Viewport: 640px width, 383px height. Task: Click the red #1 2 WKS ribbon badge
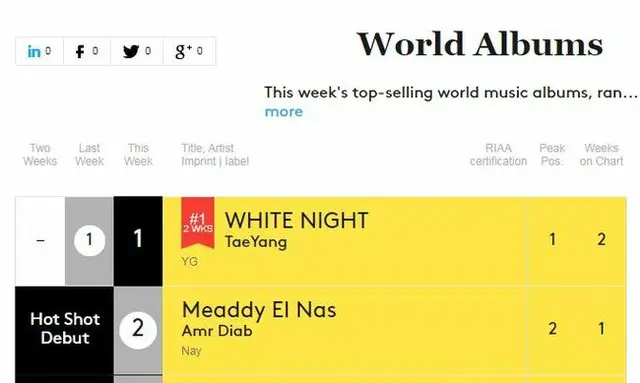(x=198, y=223)
